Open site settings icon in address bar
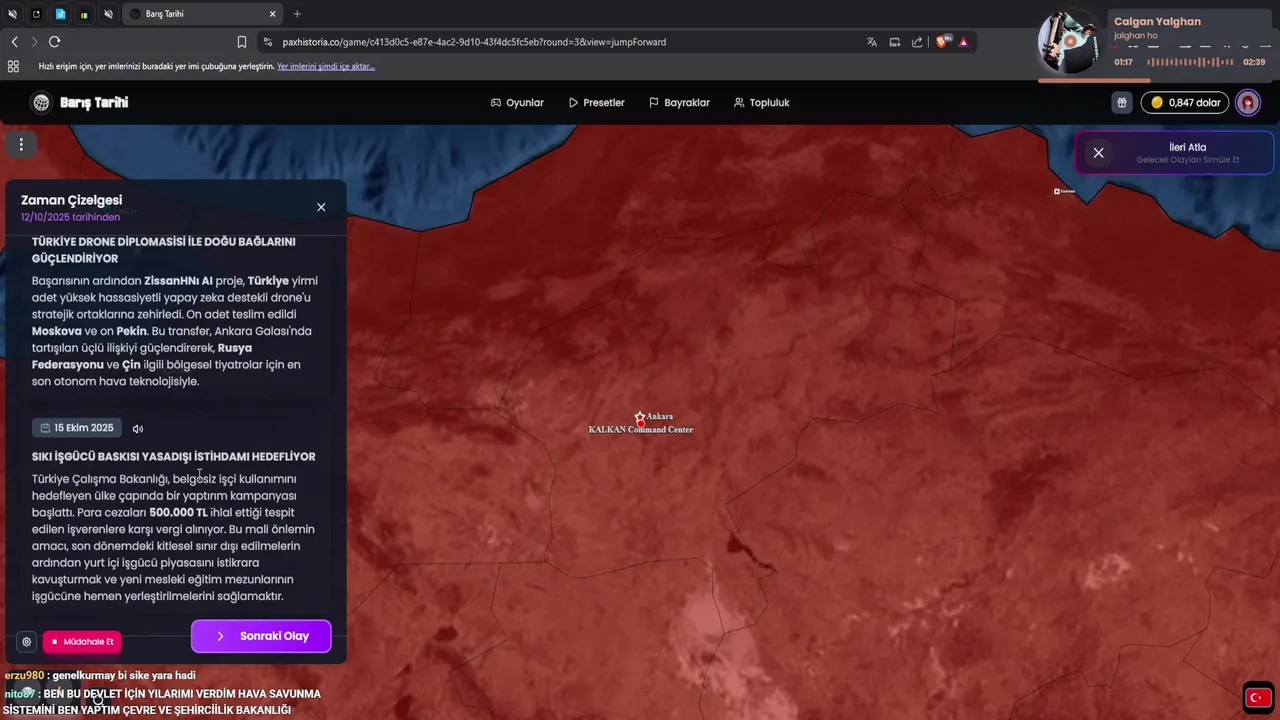The height and width of the screenshot is (720, 1280). (267, 42)
